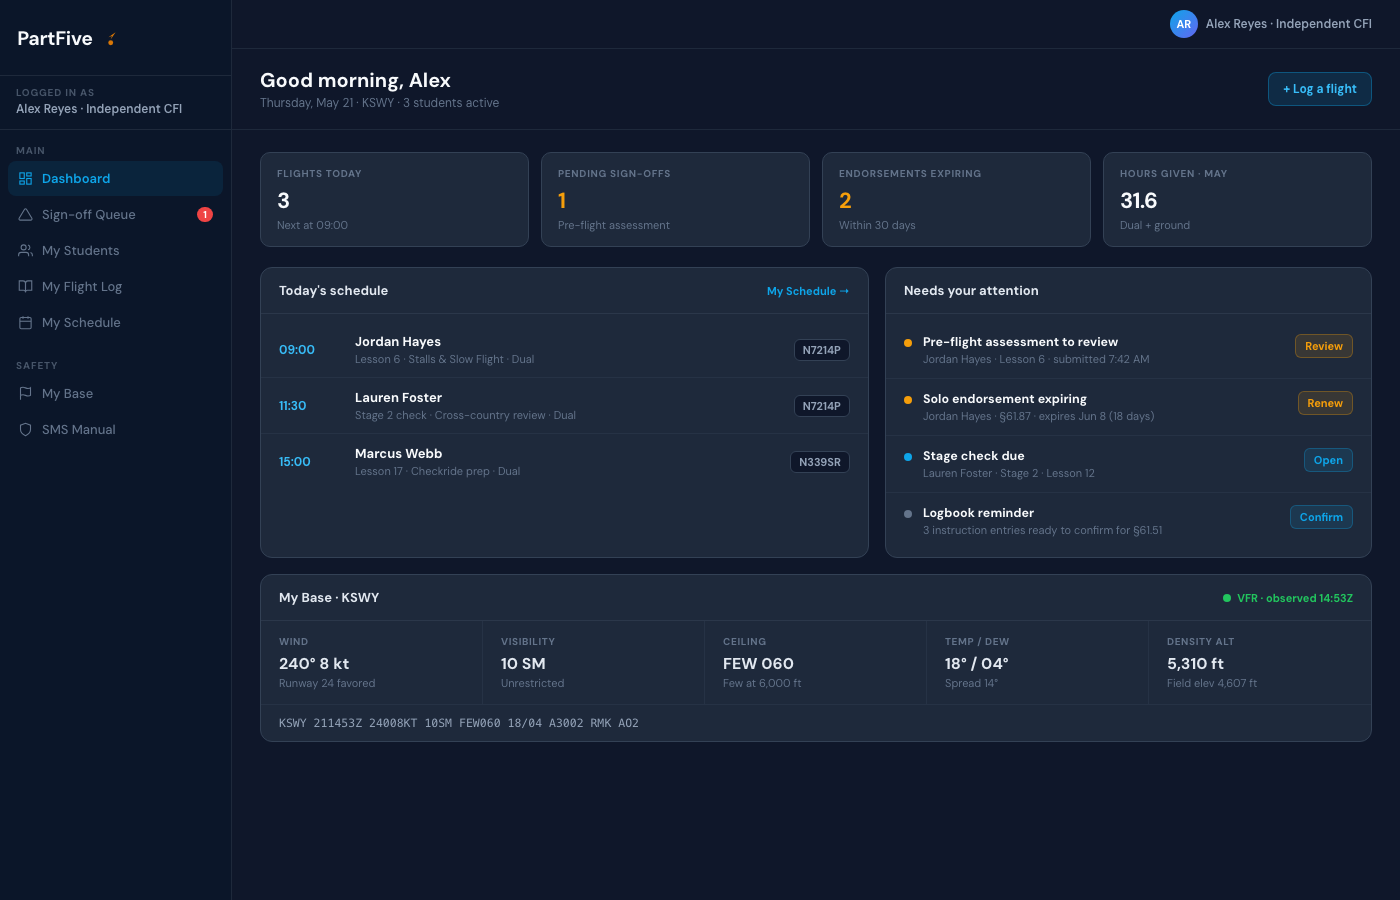Image resolution: width=1400 pixels, height=900 pixels.
Task: Open the Hours Given May card
Action: click(x=1237, y=199)
